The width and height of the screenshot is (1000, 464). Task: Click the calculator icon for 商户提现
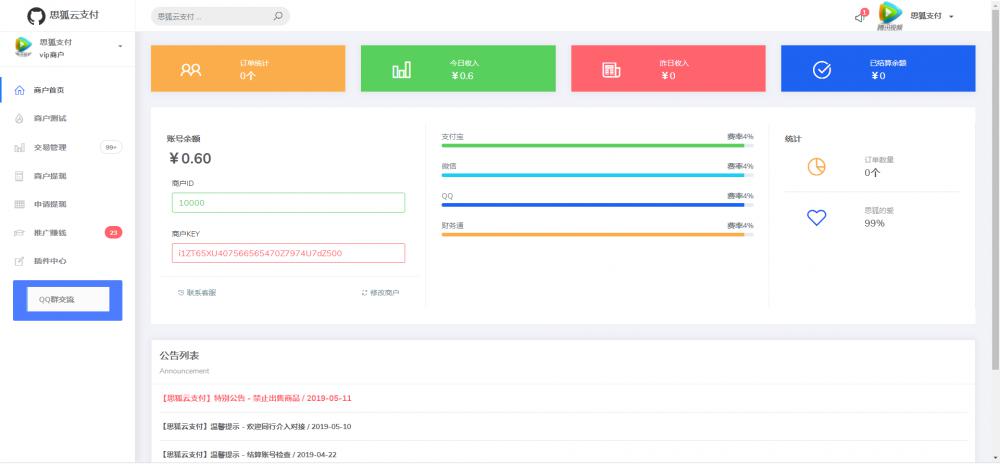pos(19,176)
